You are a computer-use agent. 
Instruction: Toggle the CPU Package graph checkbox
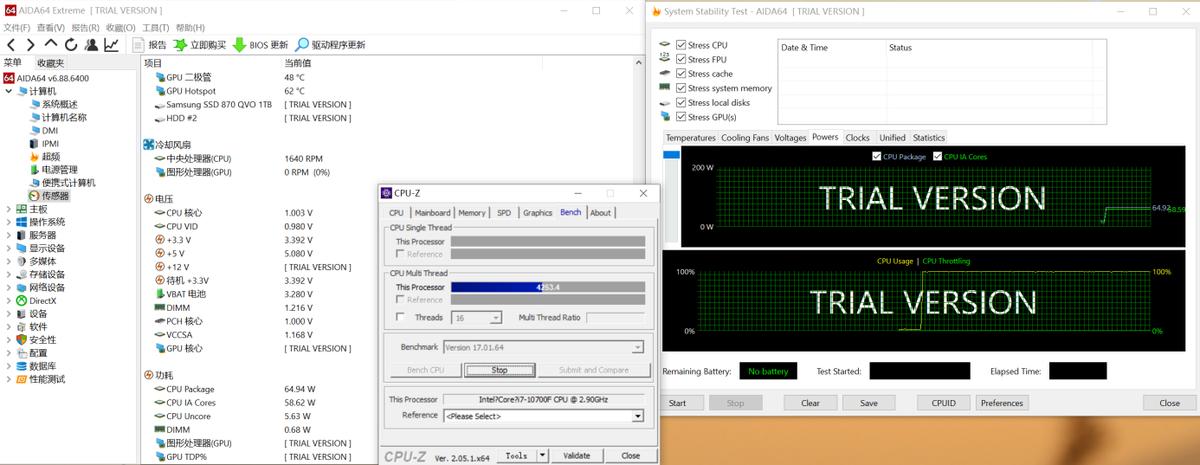877,156
